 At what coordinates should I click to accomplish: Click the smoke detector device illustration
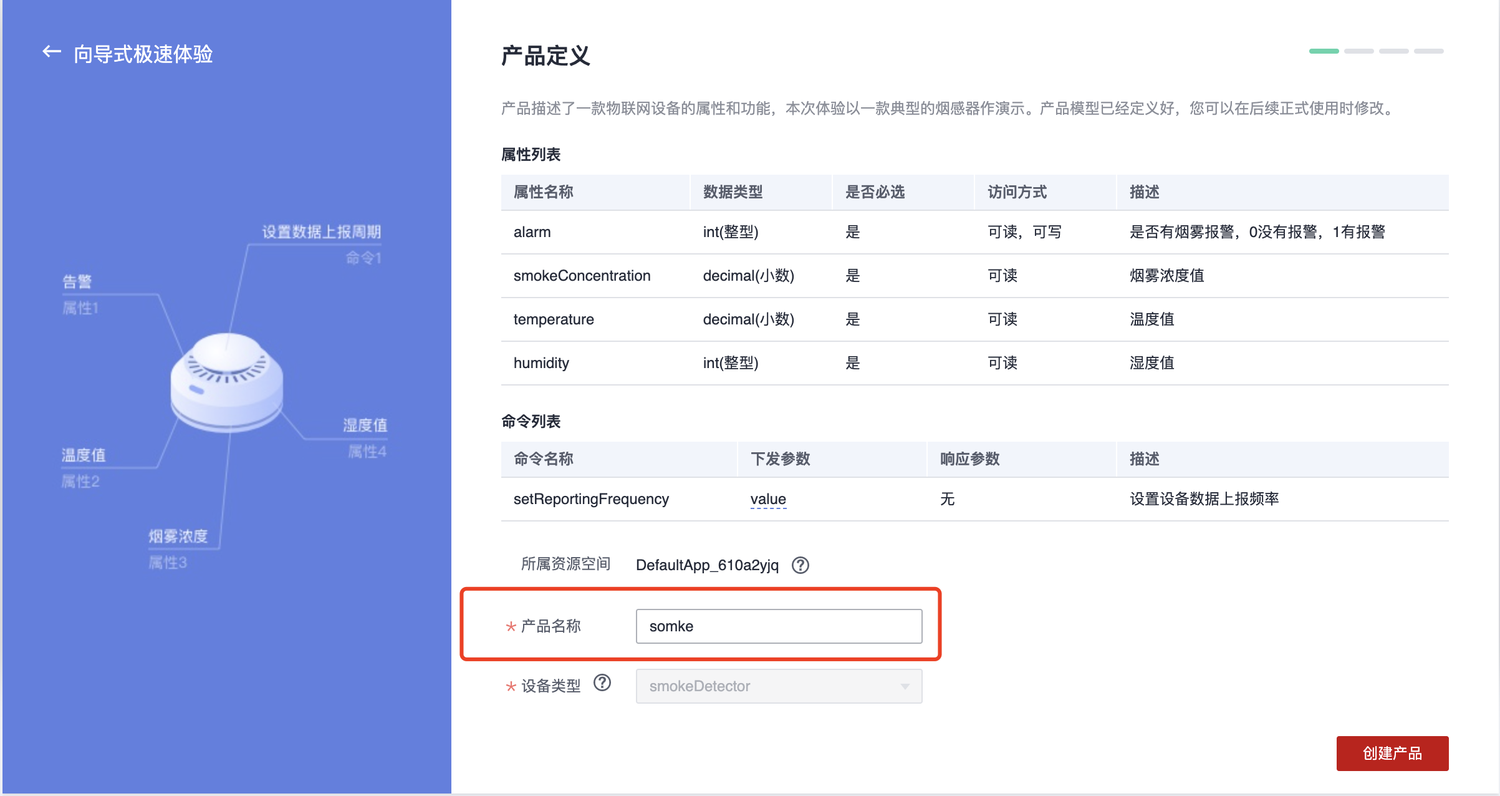click(x=226, y=382)
